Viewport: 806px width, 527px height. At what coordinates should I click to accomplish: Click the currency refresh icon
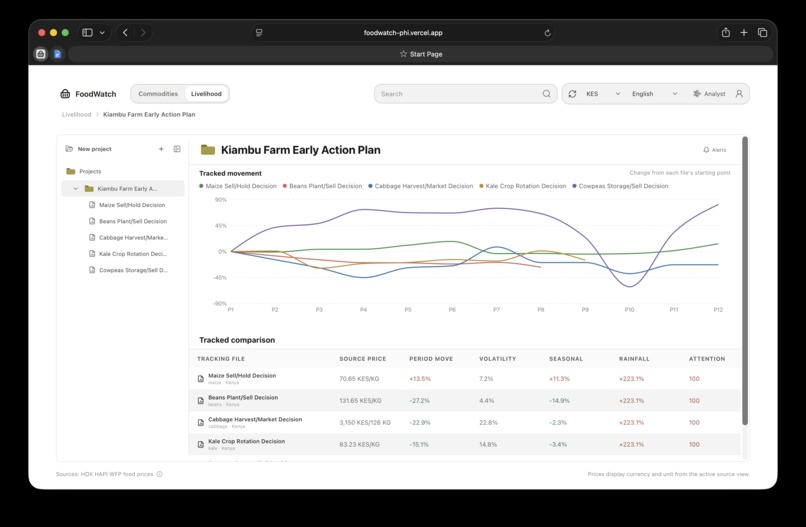[572, 94]
